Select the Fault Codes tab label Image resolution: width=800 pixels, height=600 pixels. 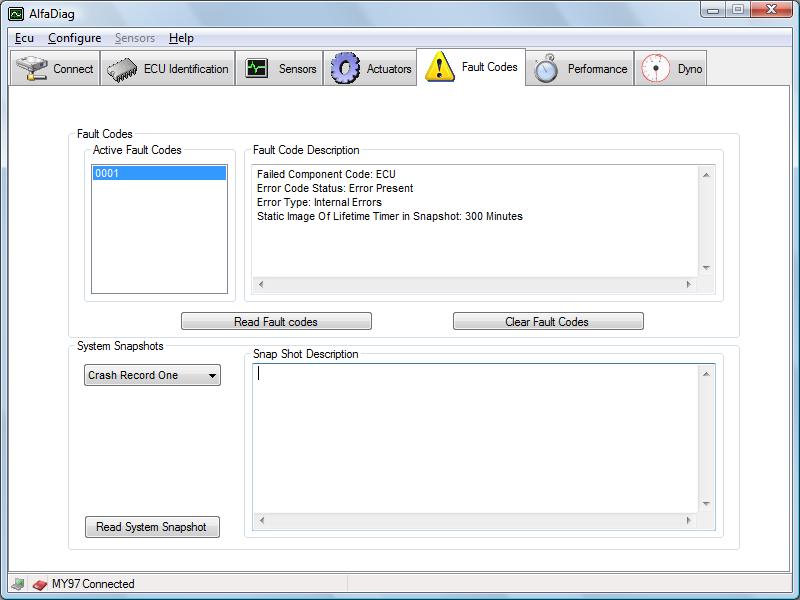(x=490, y=67)
